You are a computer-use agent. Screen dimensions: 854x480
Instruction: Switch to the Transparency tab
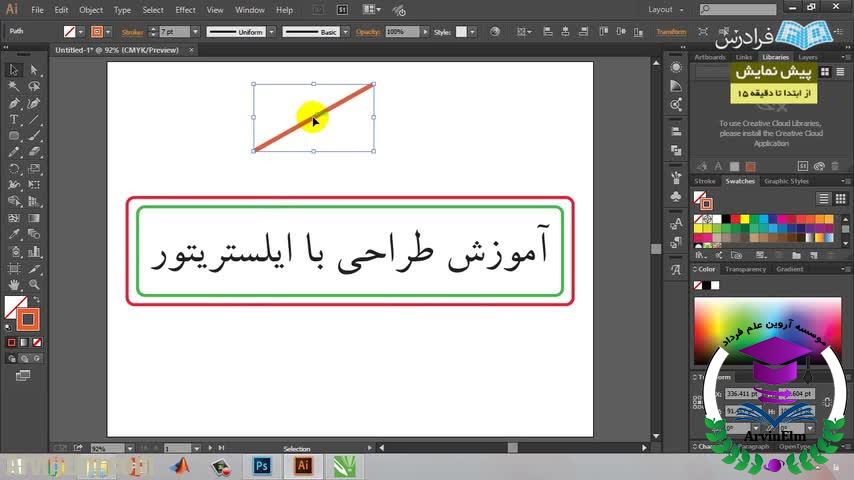point(745,269)
